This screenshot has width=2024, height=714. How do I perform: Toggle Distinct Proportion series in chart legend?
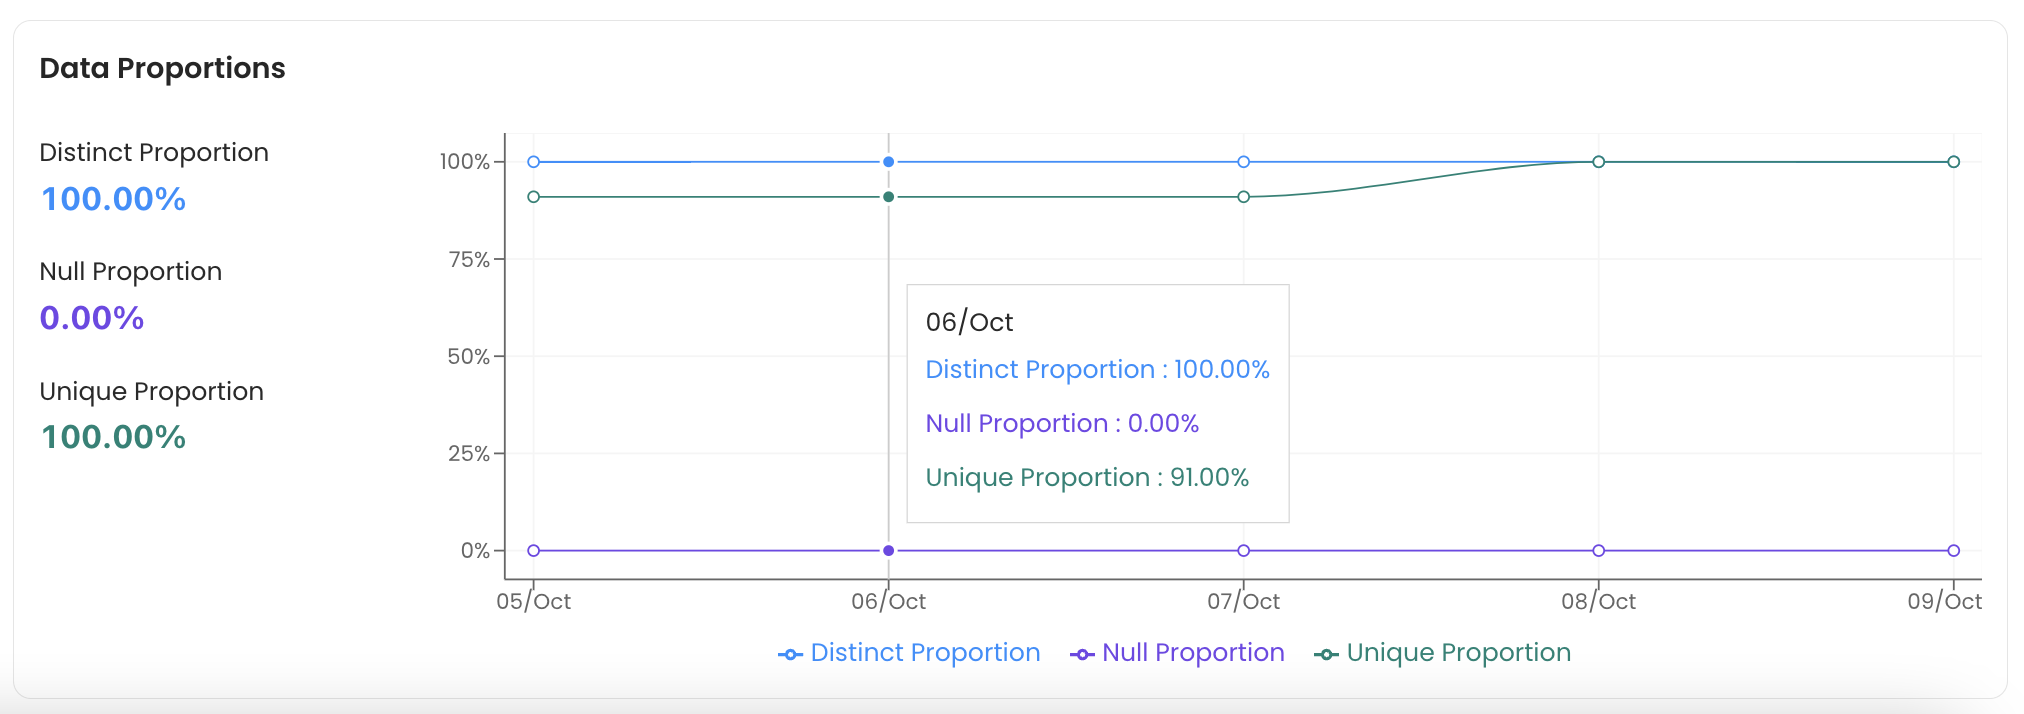click(x=909, y=653)
